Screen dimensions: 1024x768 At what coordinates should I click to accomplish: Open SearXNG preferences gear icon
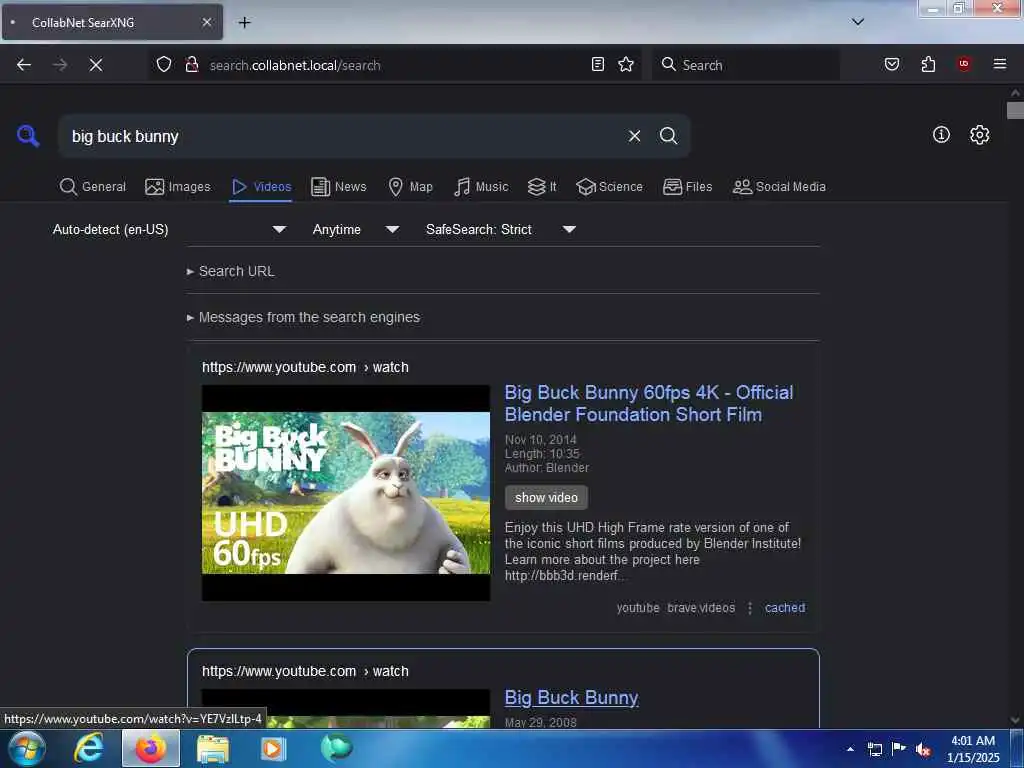980,135
